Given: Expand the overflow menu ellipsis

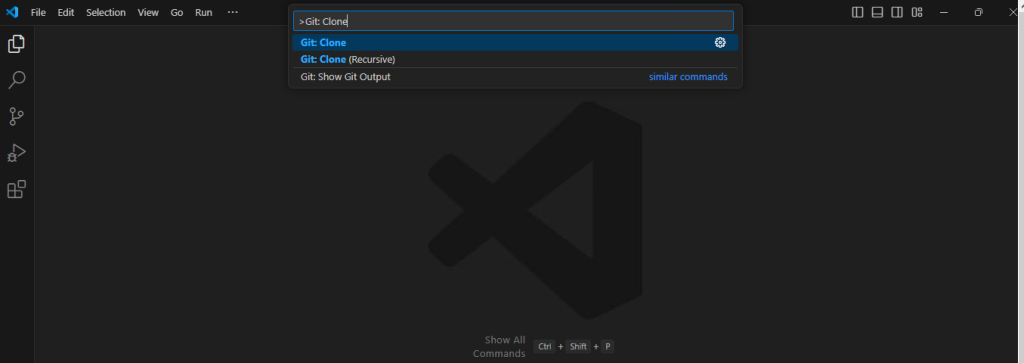Looking at the screenshot, I should click(x=233, y=12).
